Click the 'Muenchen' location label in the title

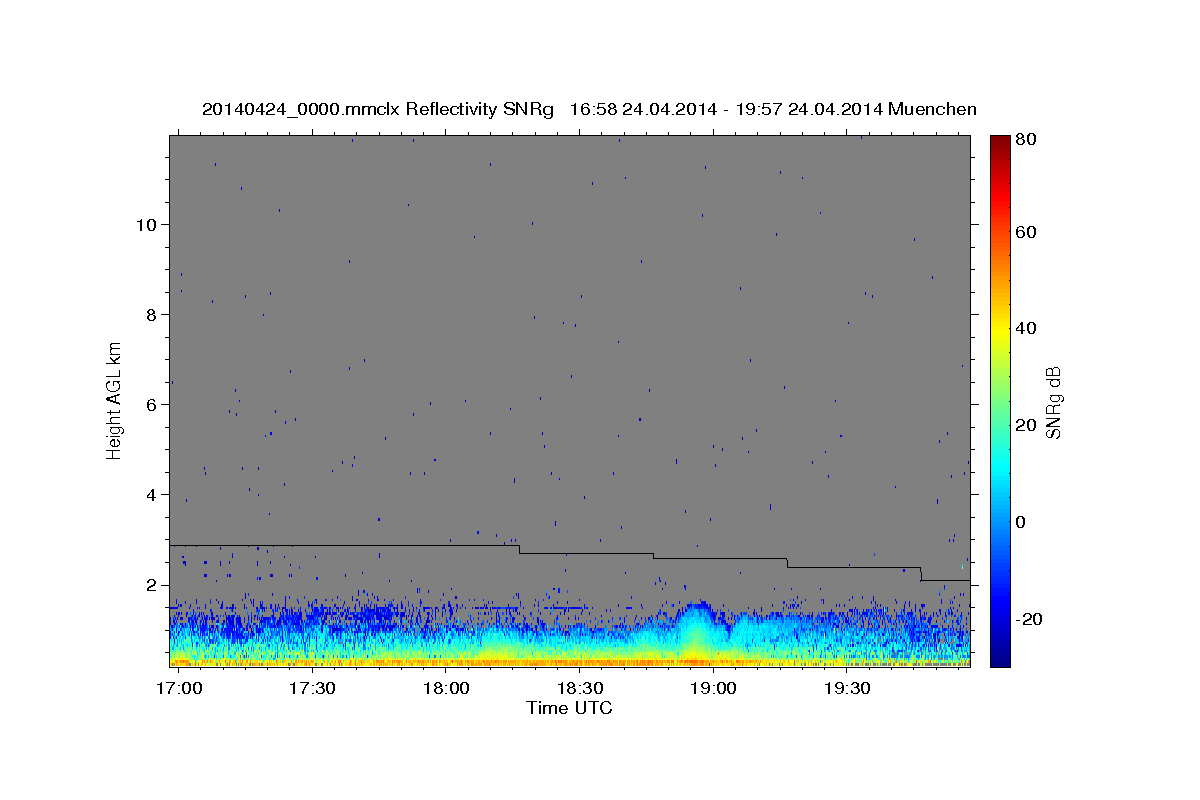coord(932,109)
